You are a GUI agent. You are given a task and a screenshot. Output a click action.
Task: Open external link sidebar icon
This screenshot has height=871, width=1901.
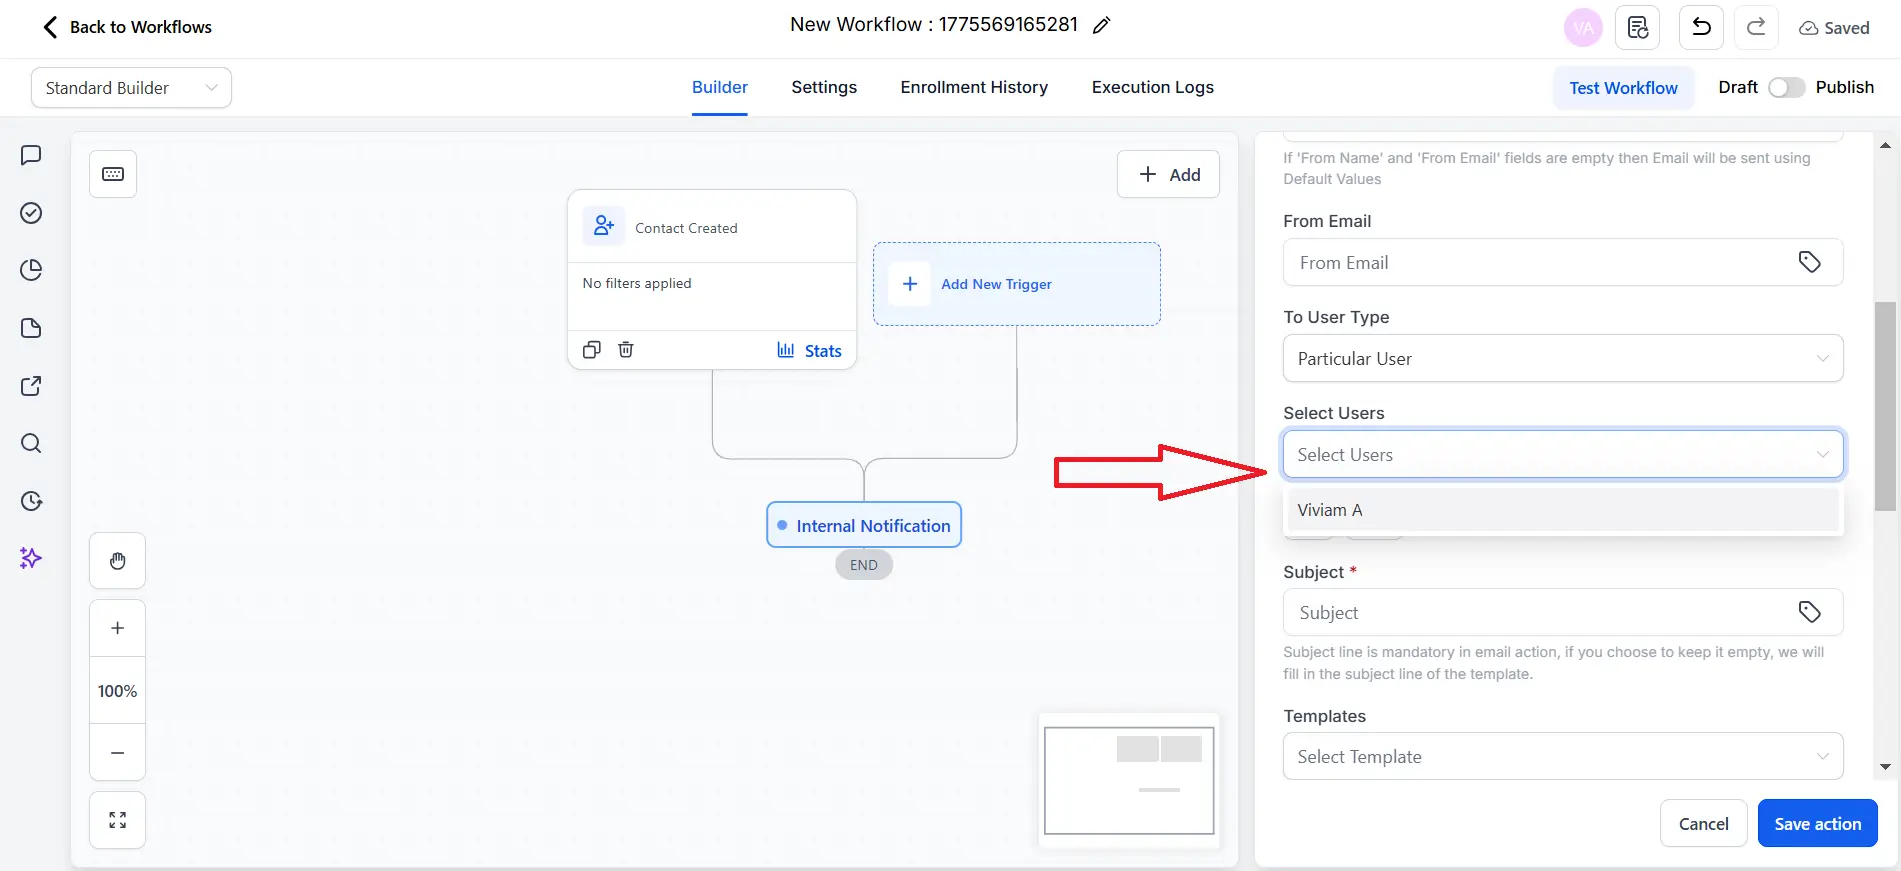(x=31, y=386)
